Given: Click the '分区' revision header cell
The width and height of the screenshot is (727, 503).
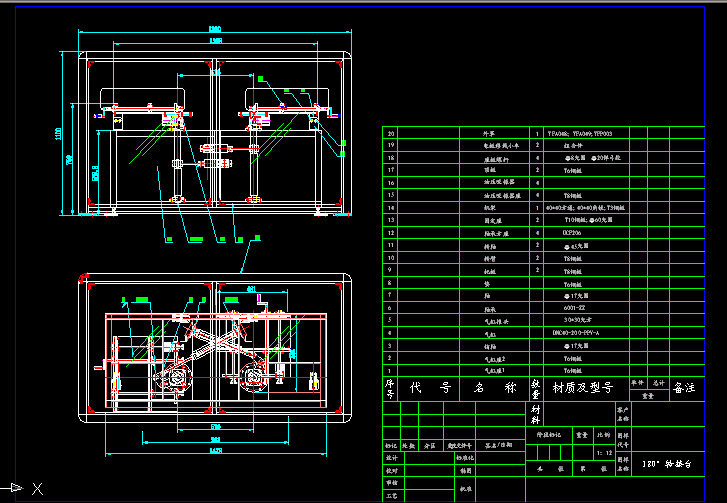Looking at the screenshot, I should point(430,446).
